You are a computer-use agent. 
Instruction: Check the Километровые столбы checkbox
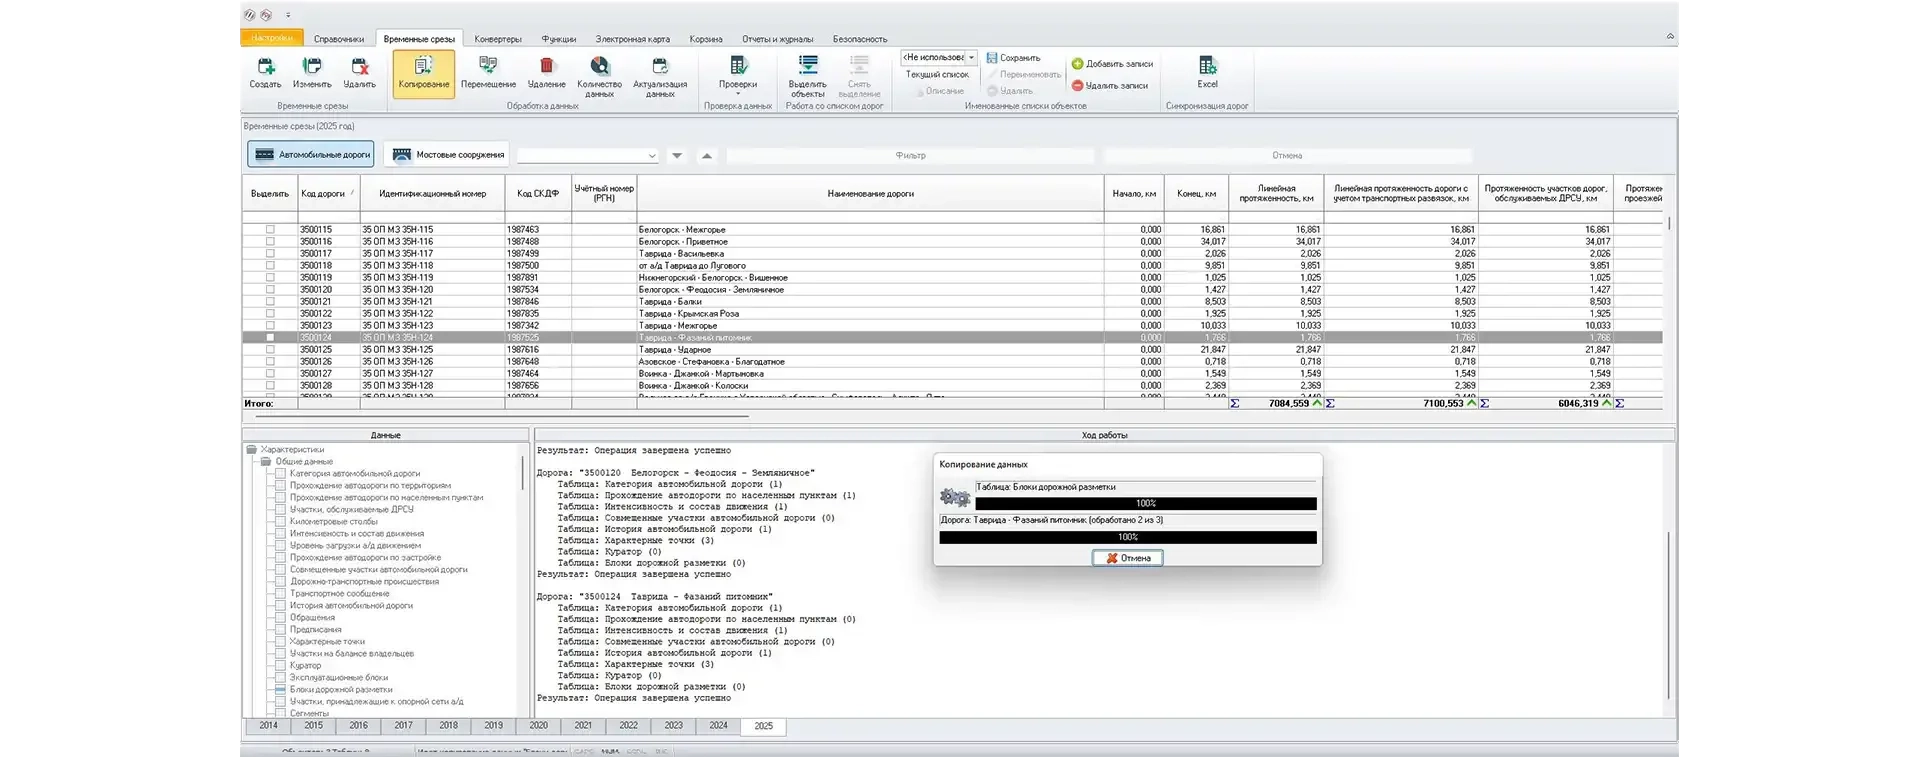281,522
